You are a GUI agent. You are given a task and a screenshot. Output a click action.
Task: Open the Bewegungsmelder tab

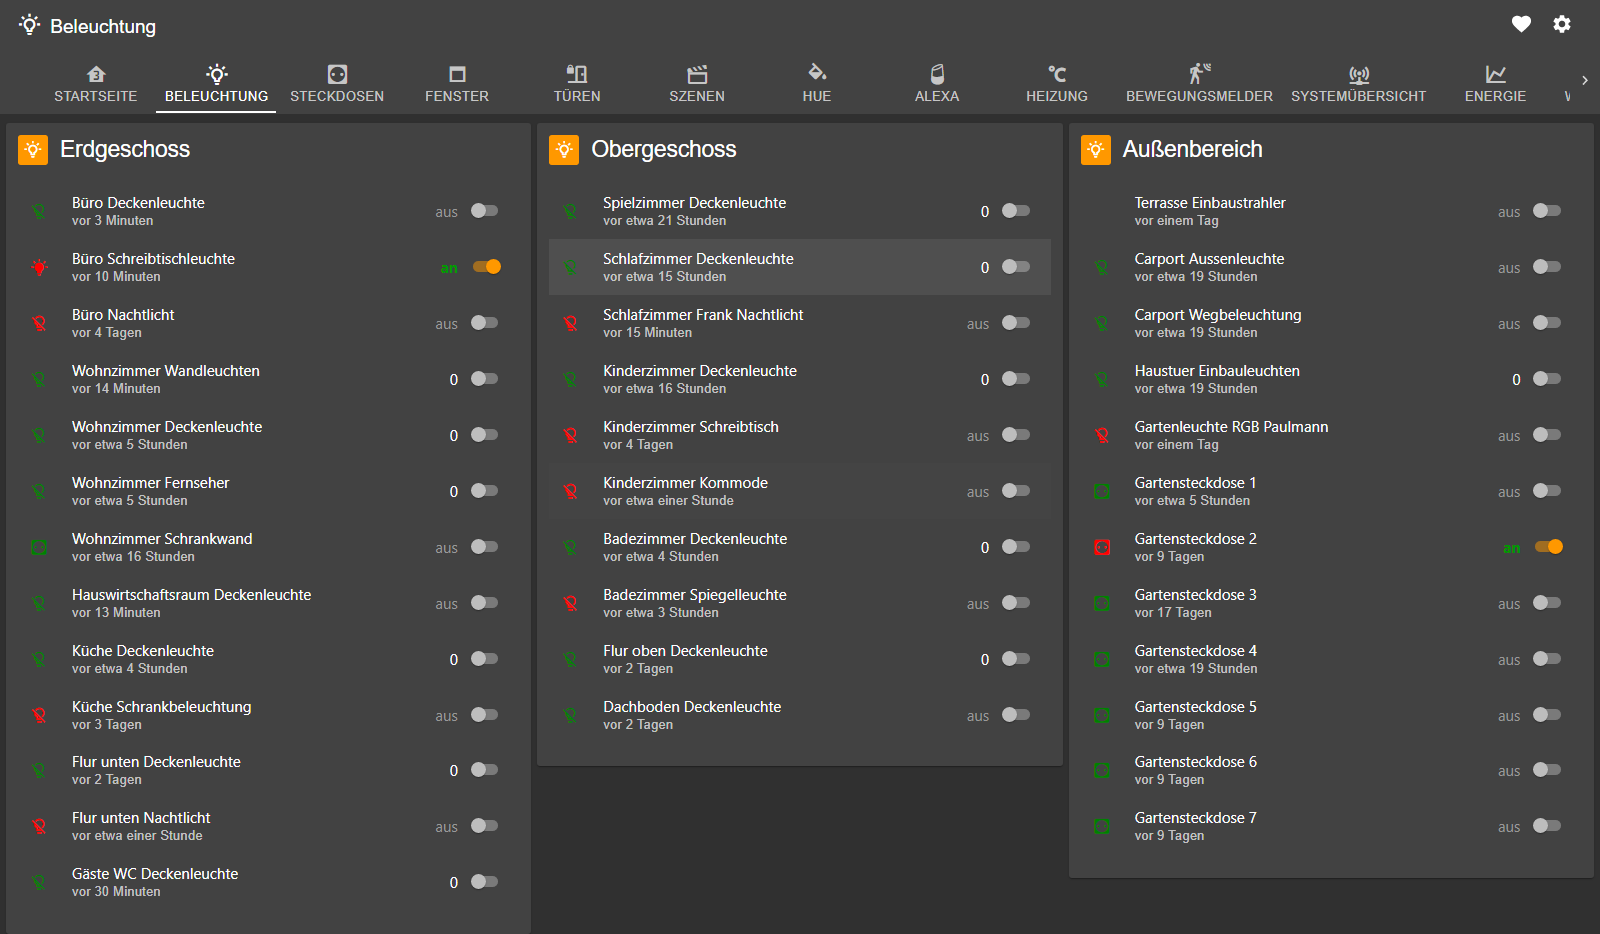(1199, 84)
